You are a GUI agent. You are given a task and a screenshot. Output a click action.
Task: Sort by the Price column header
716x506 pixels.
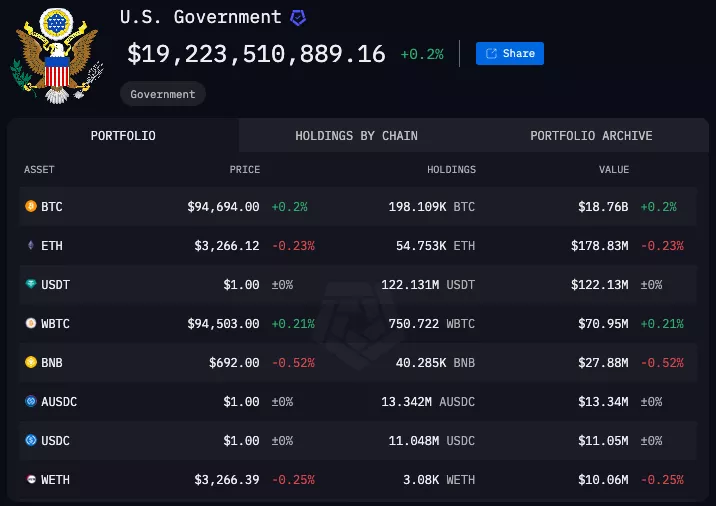pos(244,170)
